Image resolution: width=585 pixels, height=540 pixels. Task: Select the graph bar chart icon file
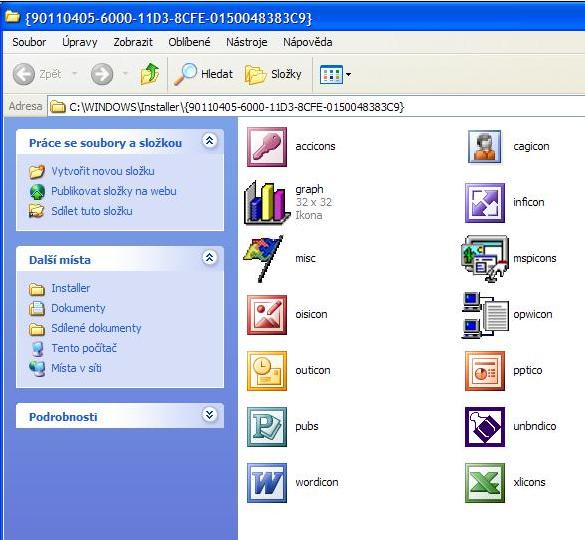[266, 202]
